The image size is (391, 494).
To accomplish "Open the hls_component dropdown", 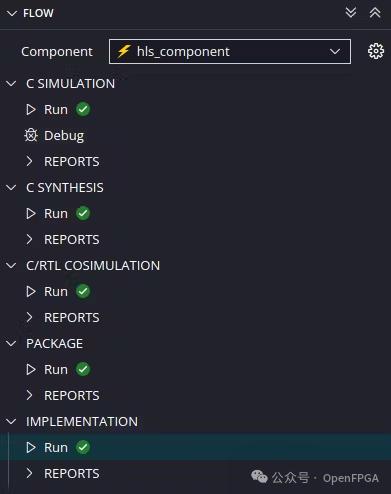I will (230, 51).
